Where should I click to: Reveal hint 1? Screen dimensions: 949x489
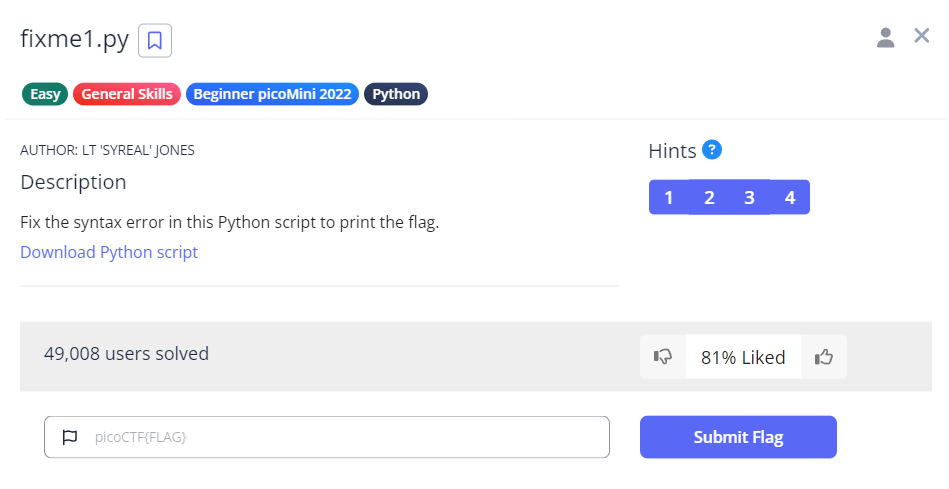[668, 197]
